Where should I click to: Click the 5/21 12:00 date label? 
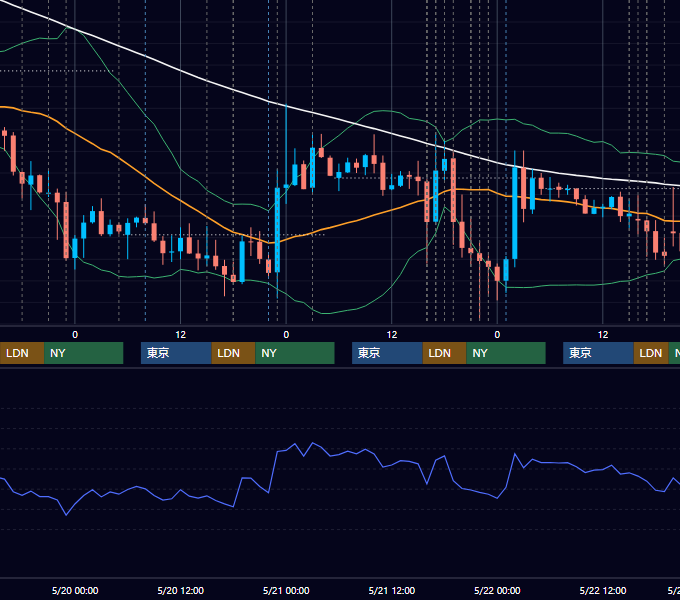coord(392,590)
